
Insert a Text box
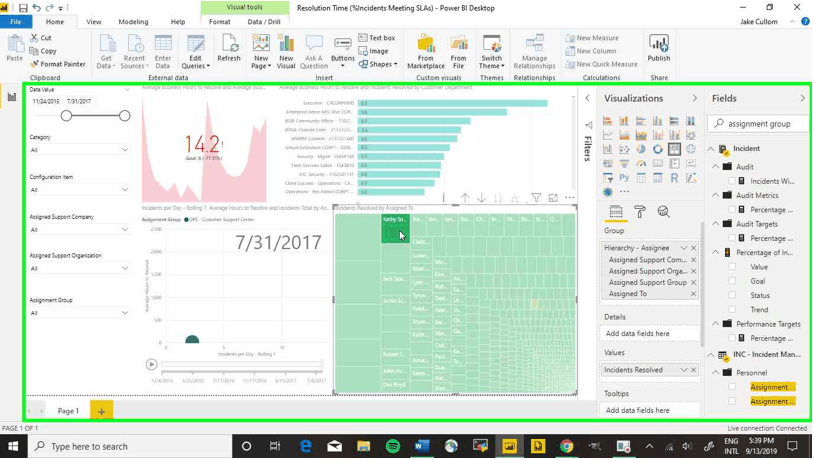tap(377, 38)
